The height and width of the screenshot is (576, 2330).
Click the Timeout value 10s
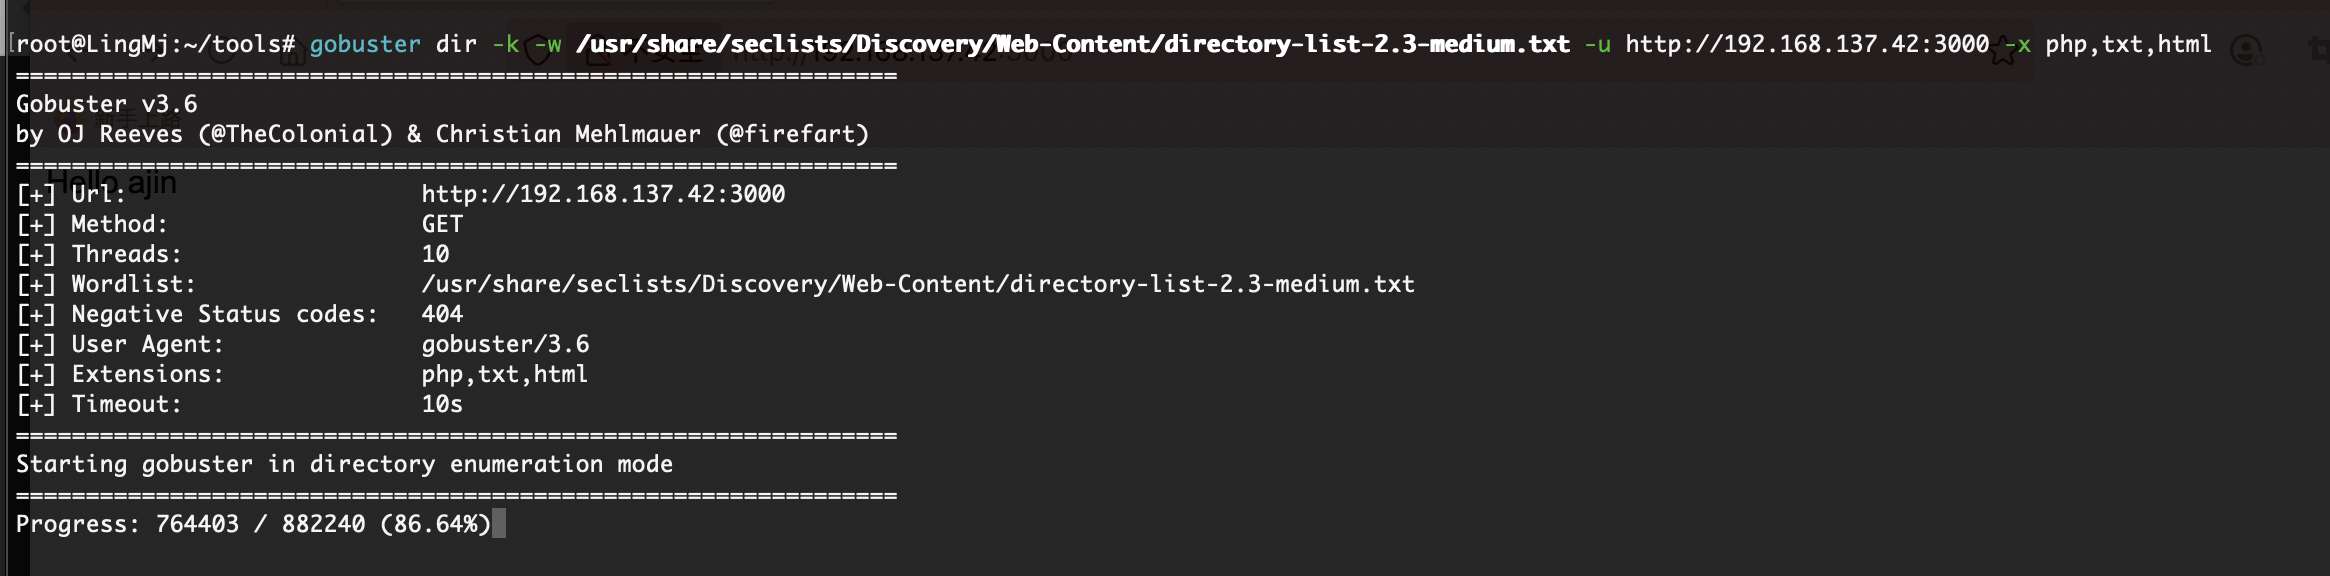442,404
